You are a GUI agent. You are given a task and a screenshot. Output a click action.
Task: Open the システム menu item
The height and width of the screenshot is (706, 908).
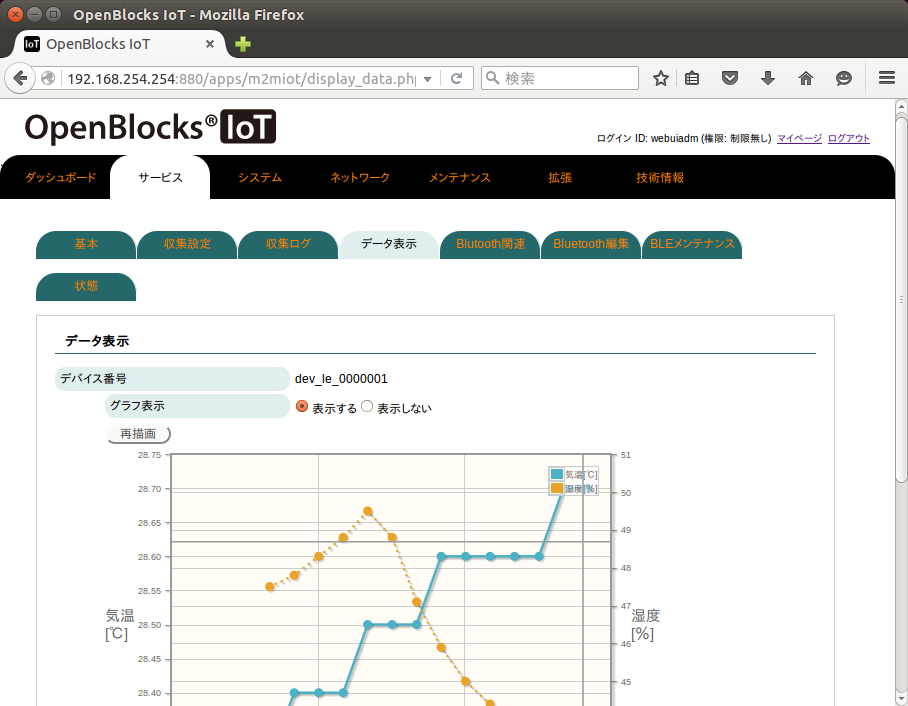(259, 177)
